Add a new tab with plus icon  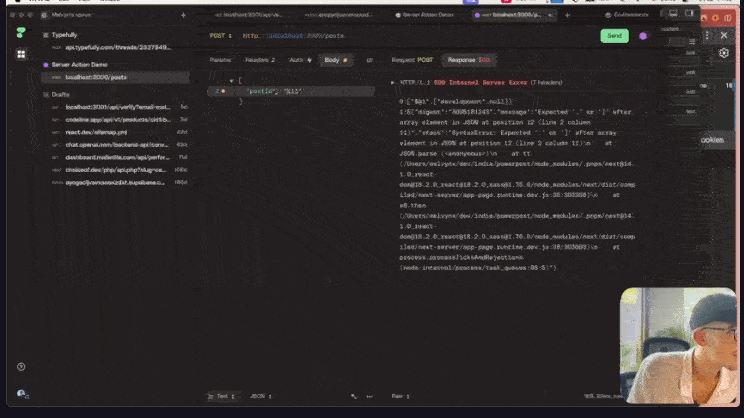[x=183, y=16]
